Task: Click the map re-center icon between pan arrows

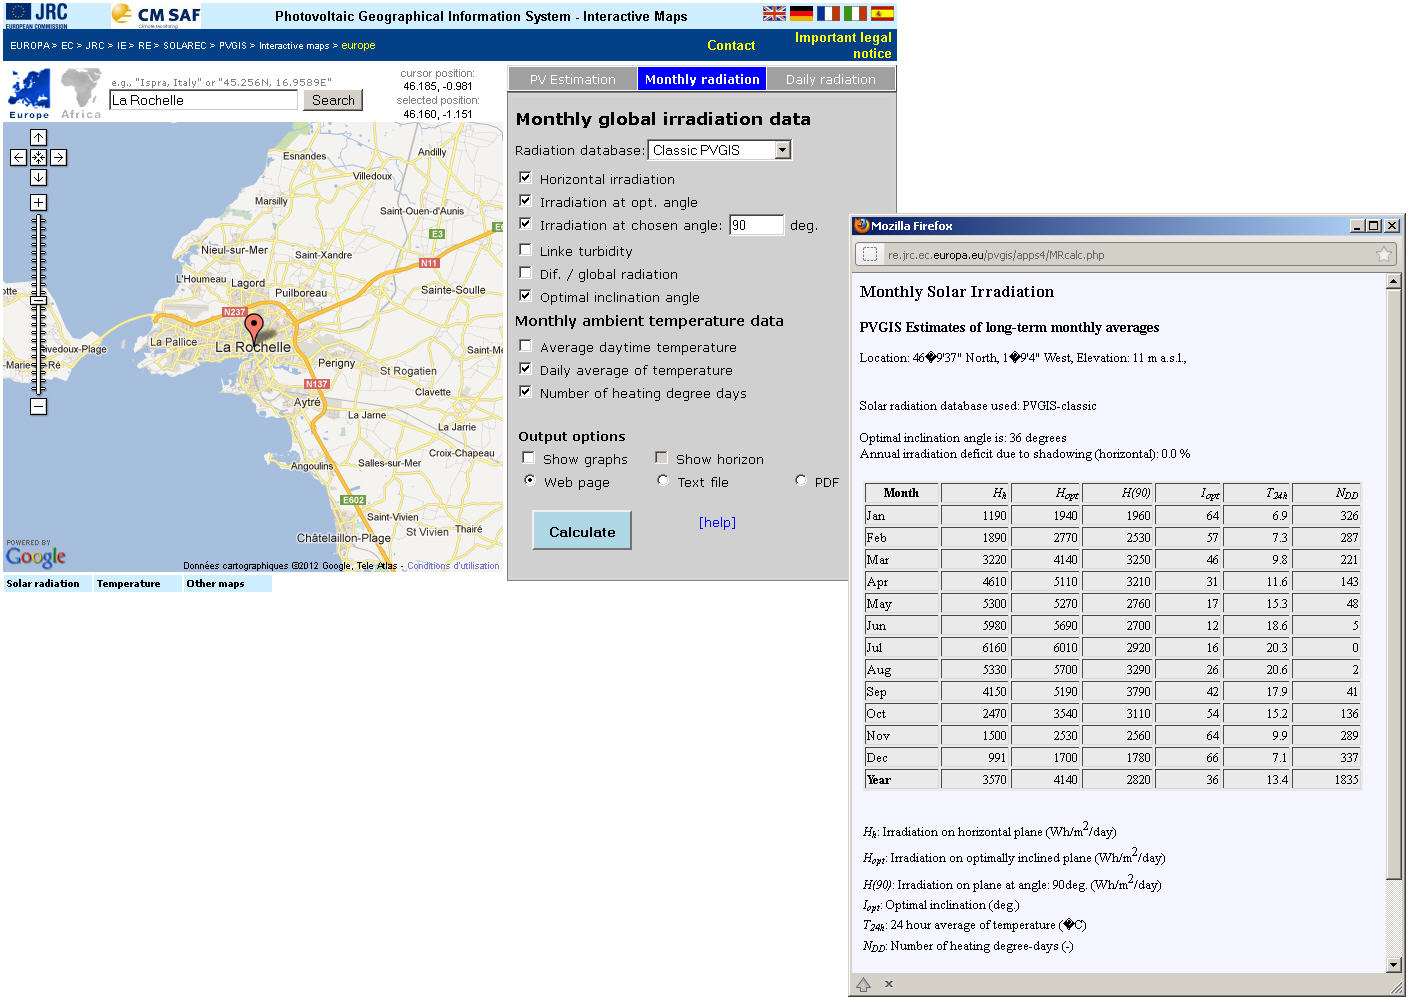Action: coord(38,157)
